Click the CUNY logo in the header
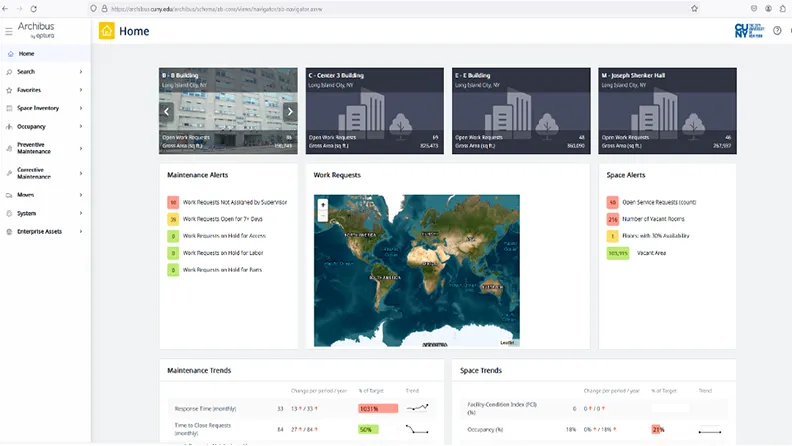Viewport: 792px width, 446px height. pos(749,31)
